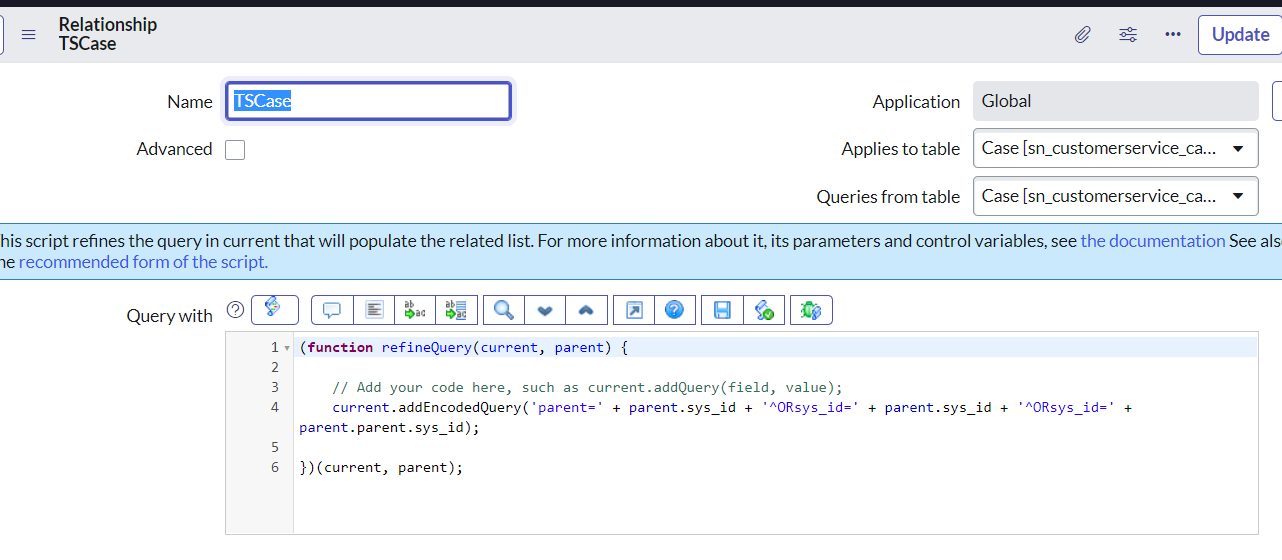Viewport: 1282px width, 560px height.
Task: Click the Update button
Action: pos(1240,35)
